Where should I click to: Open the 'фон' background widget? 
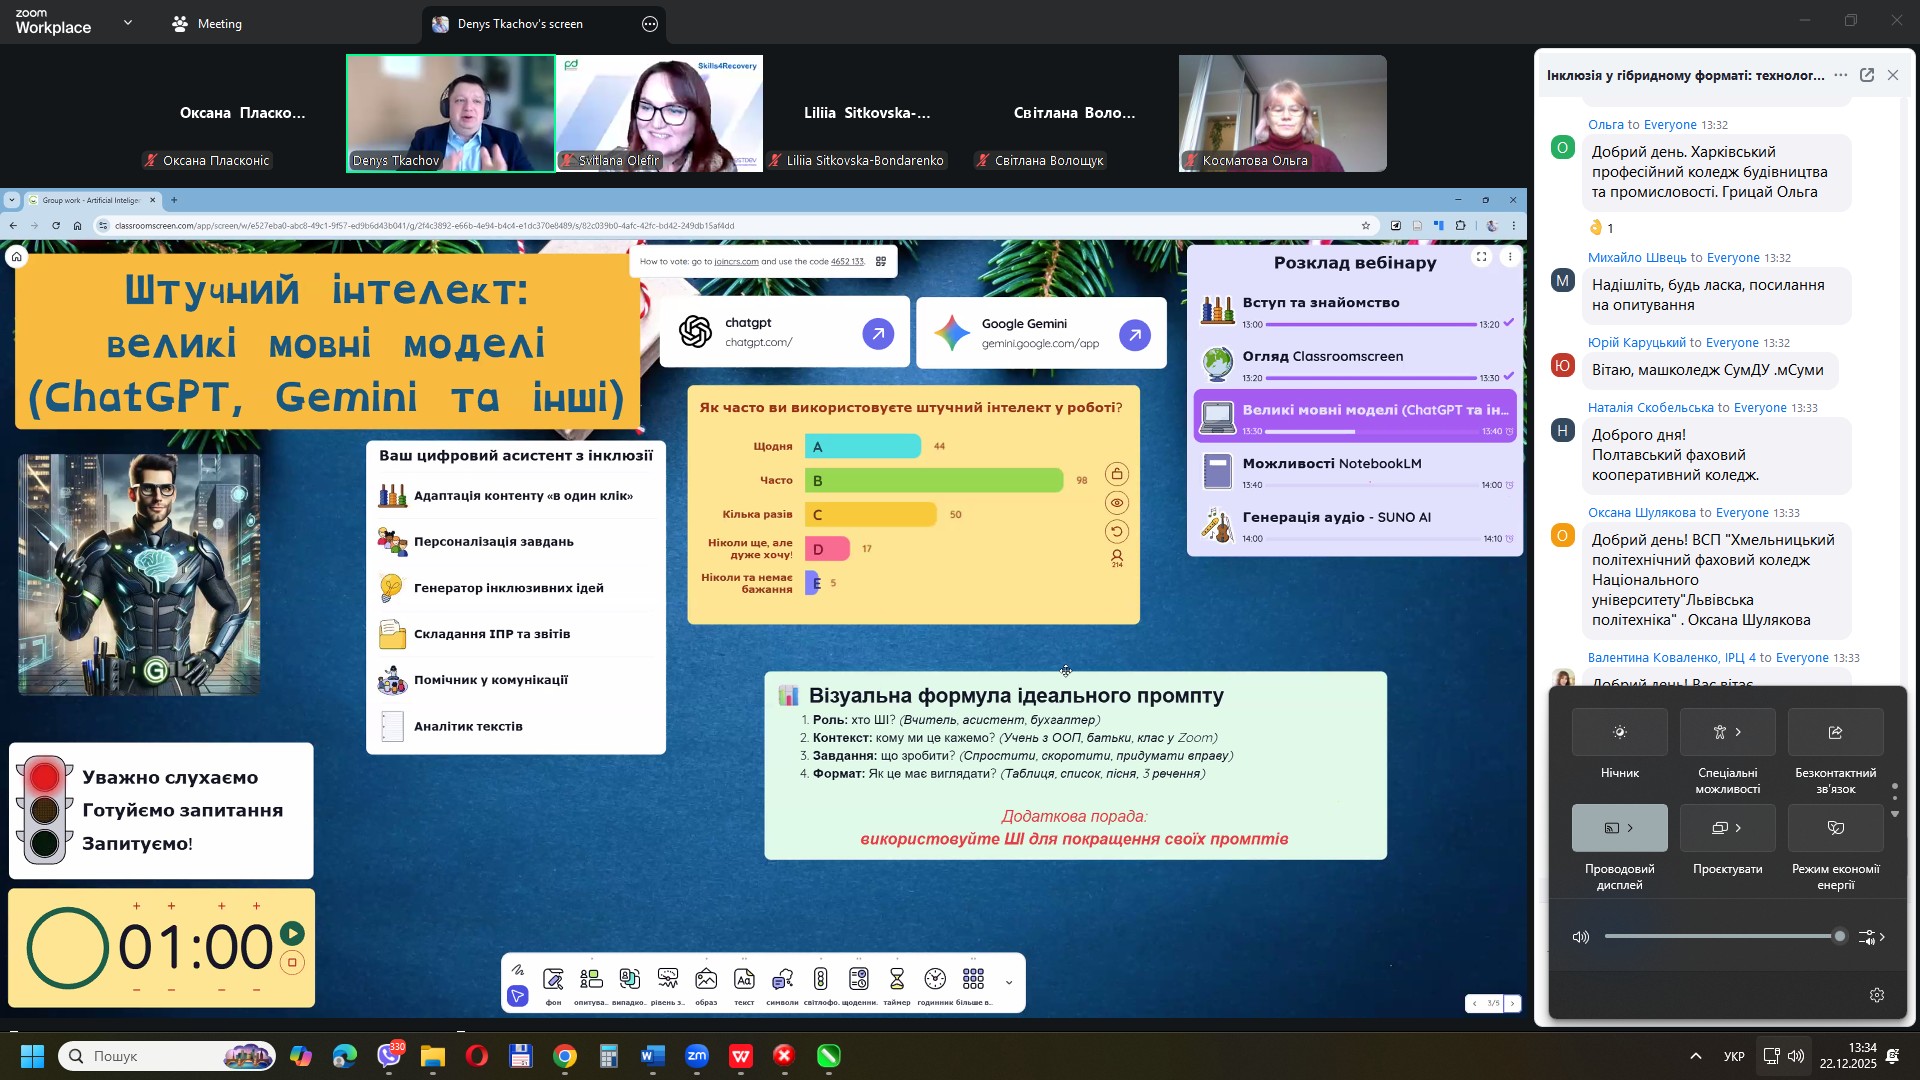click(553, 984)
